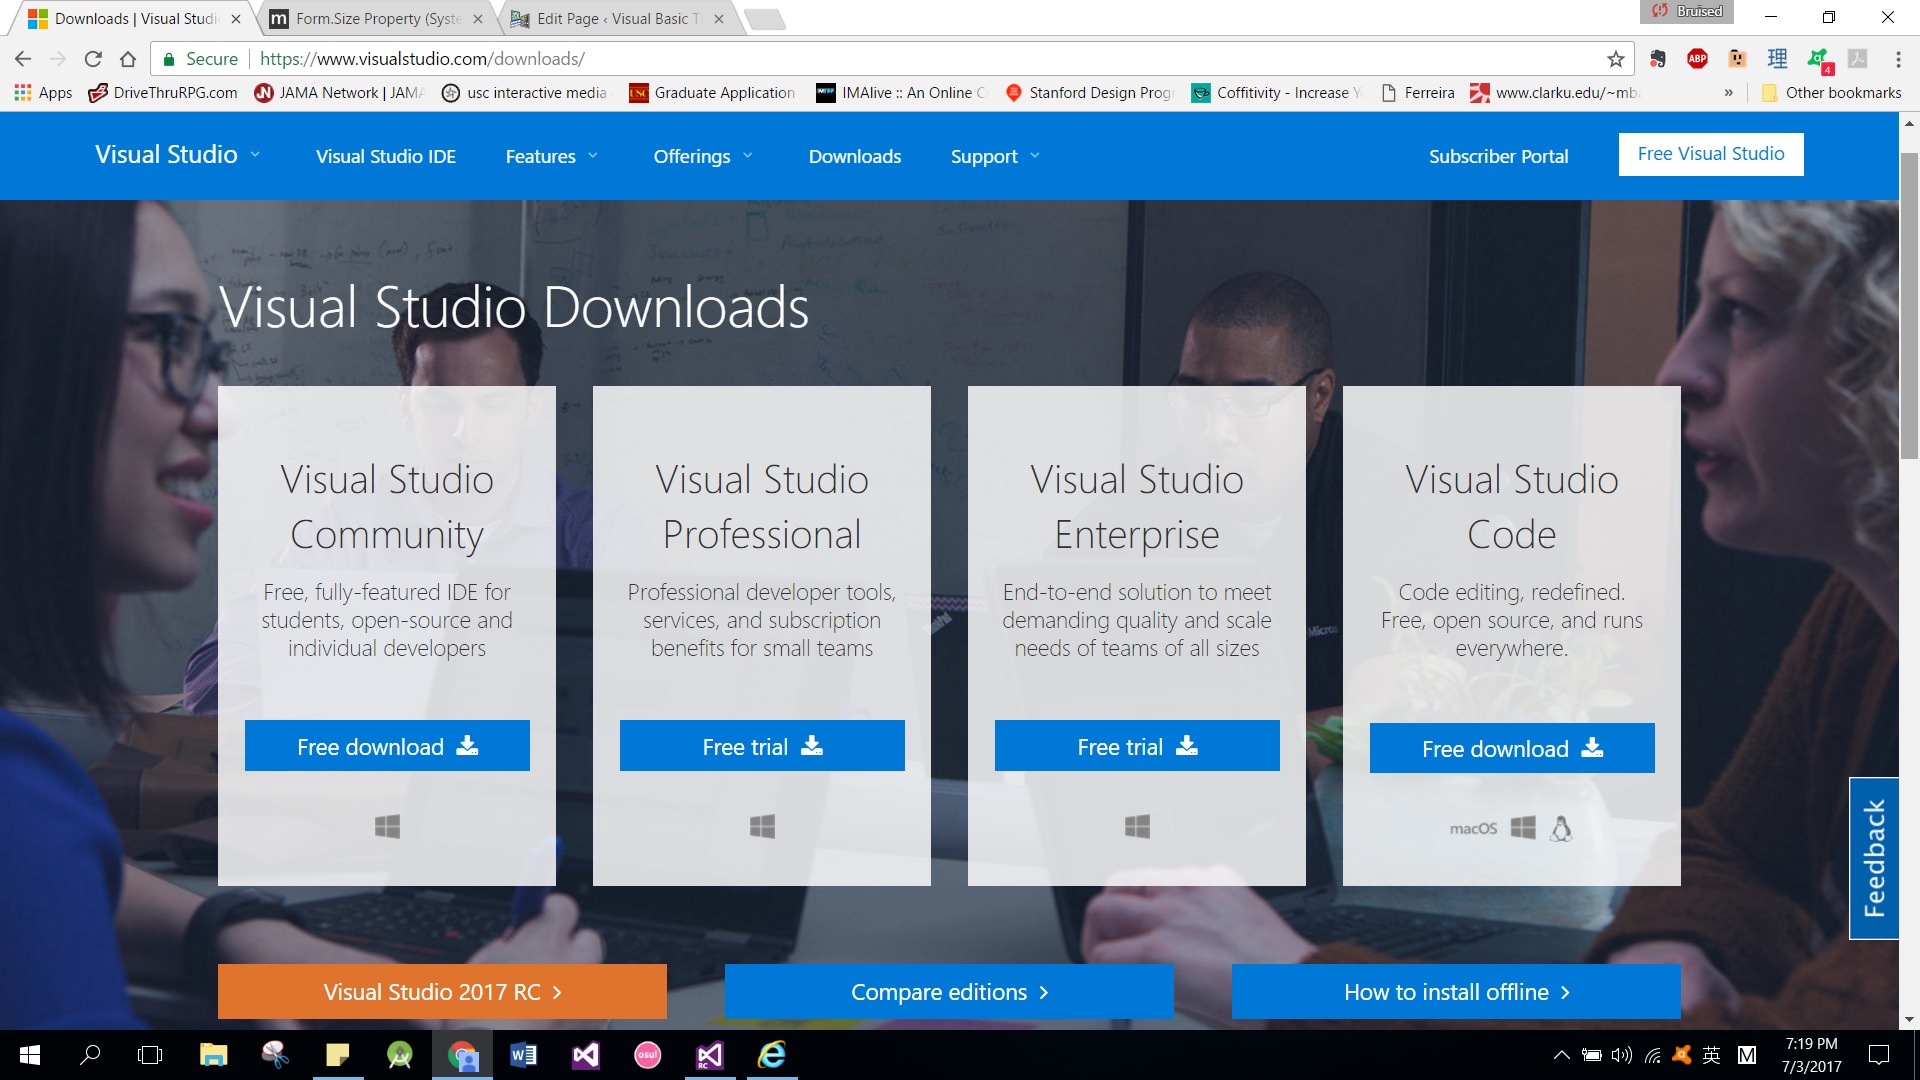Open Task View in the taskbar

[150, 1055]
